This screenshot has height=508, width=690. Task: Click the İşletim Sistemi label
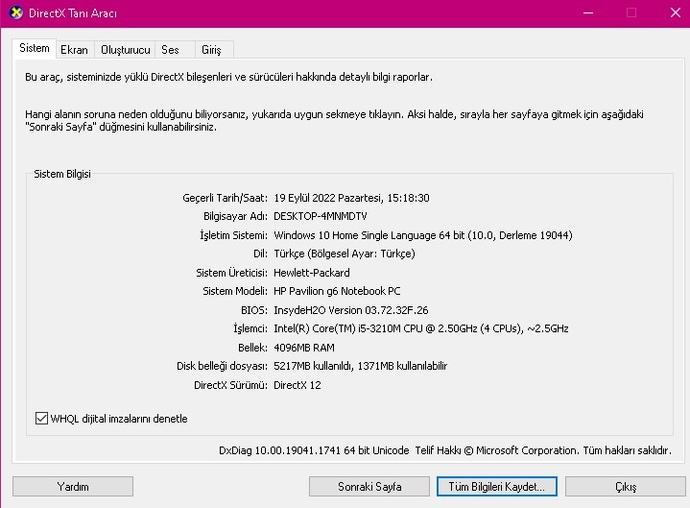coord(234,235)
